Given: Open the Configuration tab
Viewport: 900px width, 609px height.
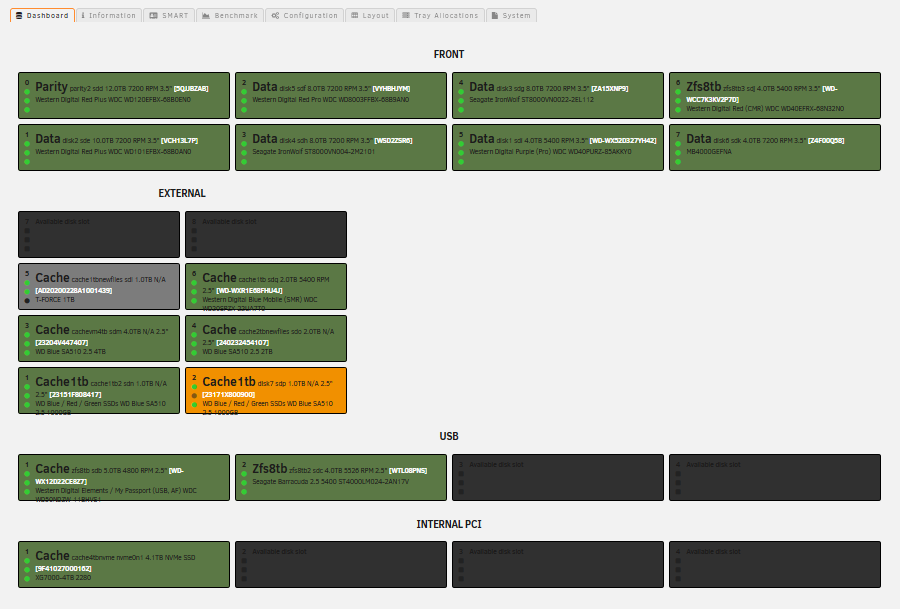Looking at the screenshot, I should pos(304,15).
